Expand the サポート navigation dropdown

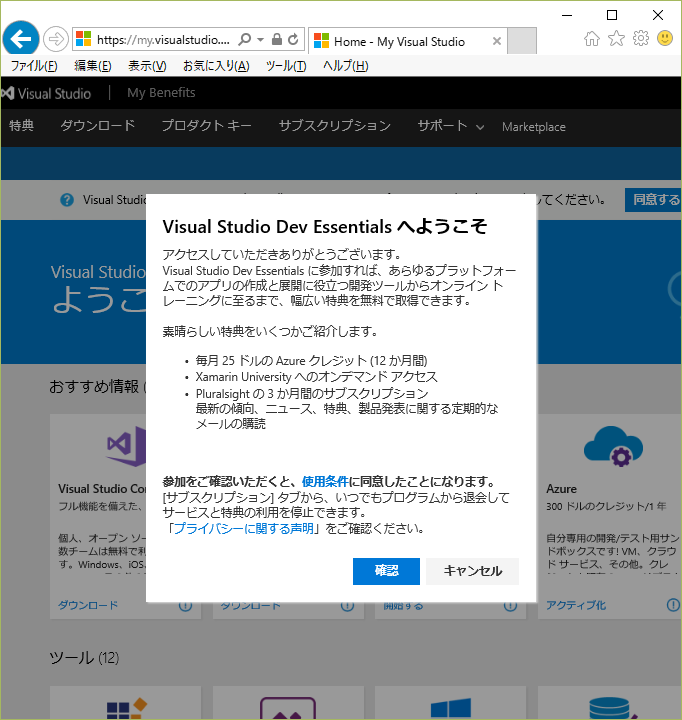450,126
